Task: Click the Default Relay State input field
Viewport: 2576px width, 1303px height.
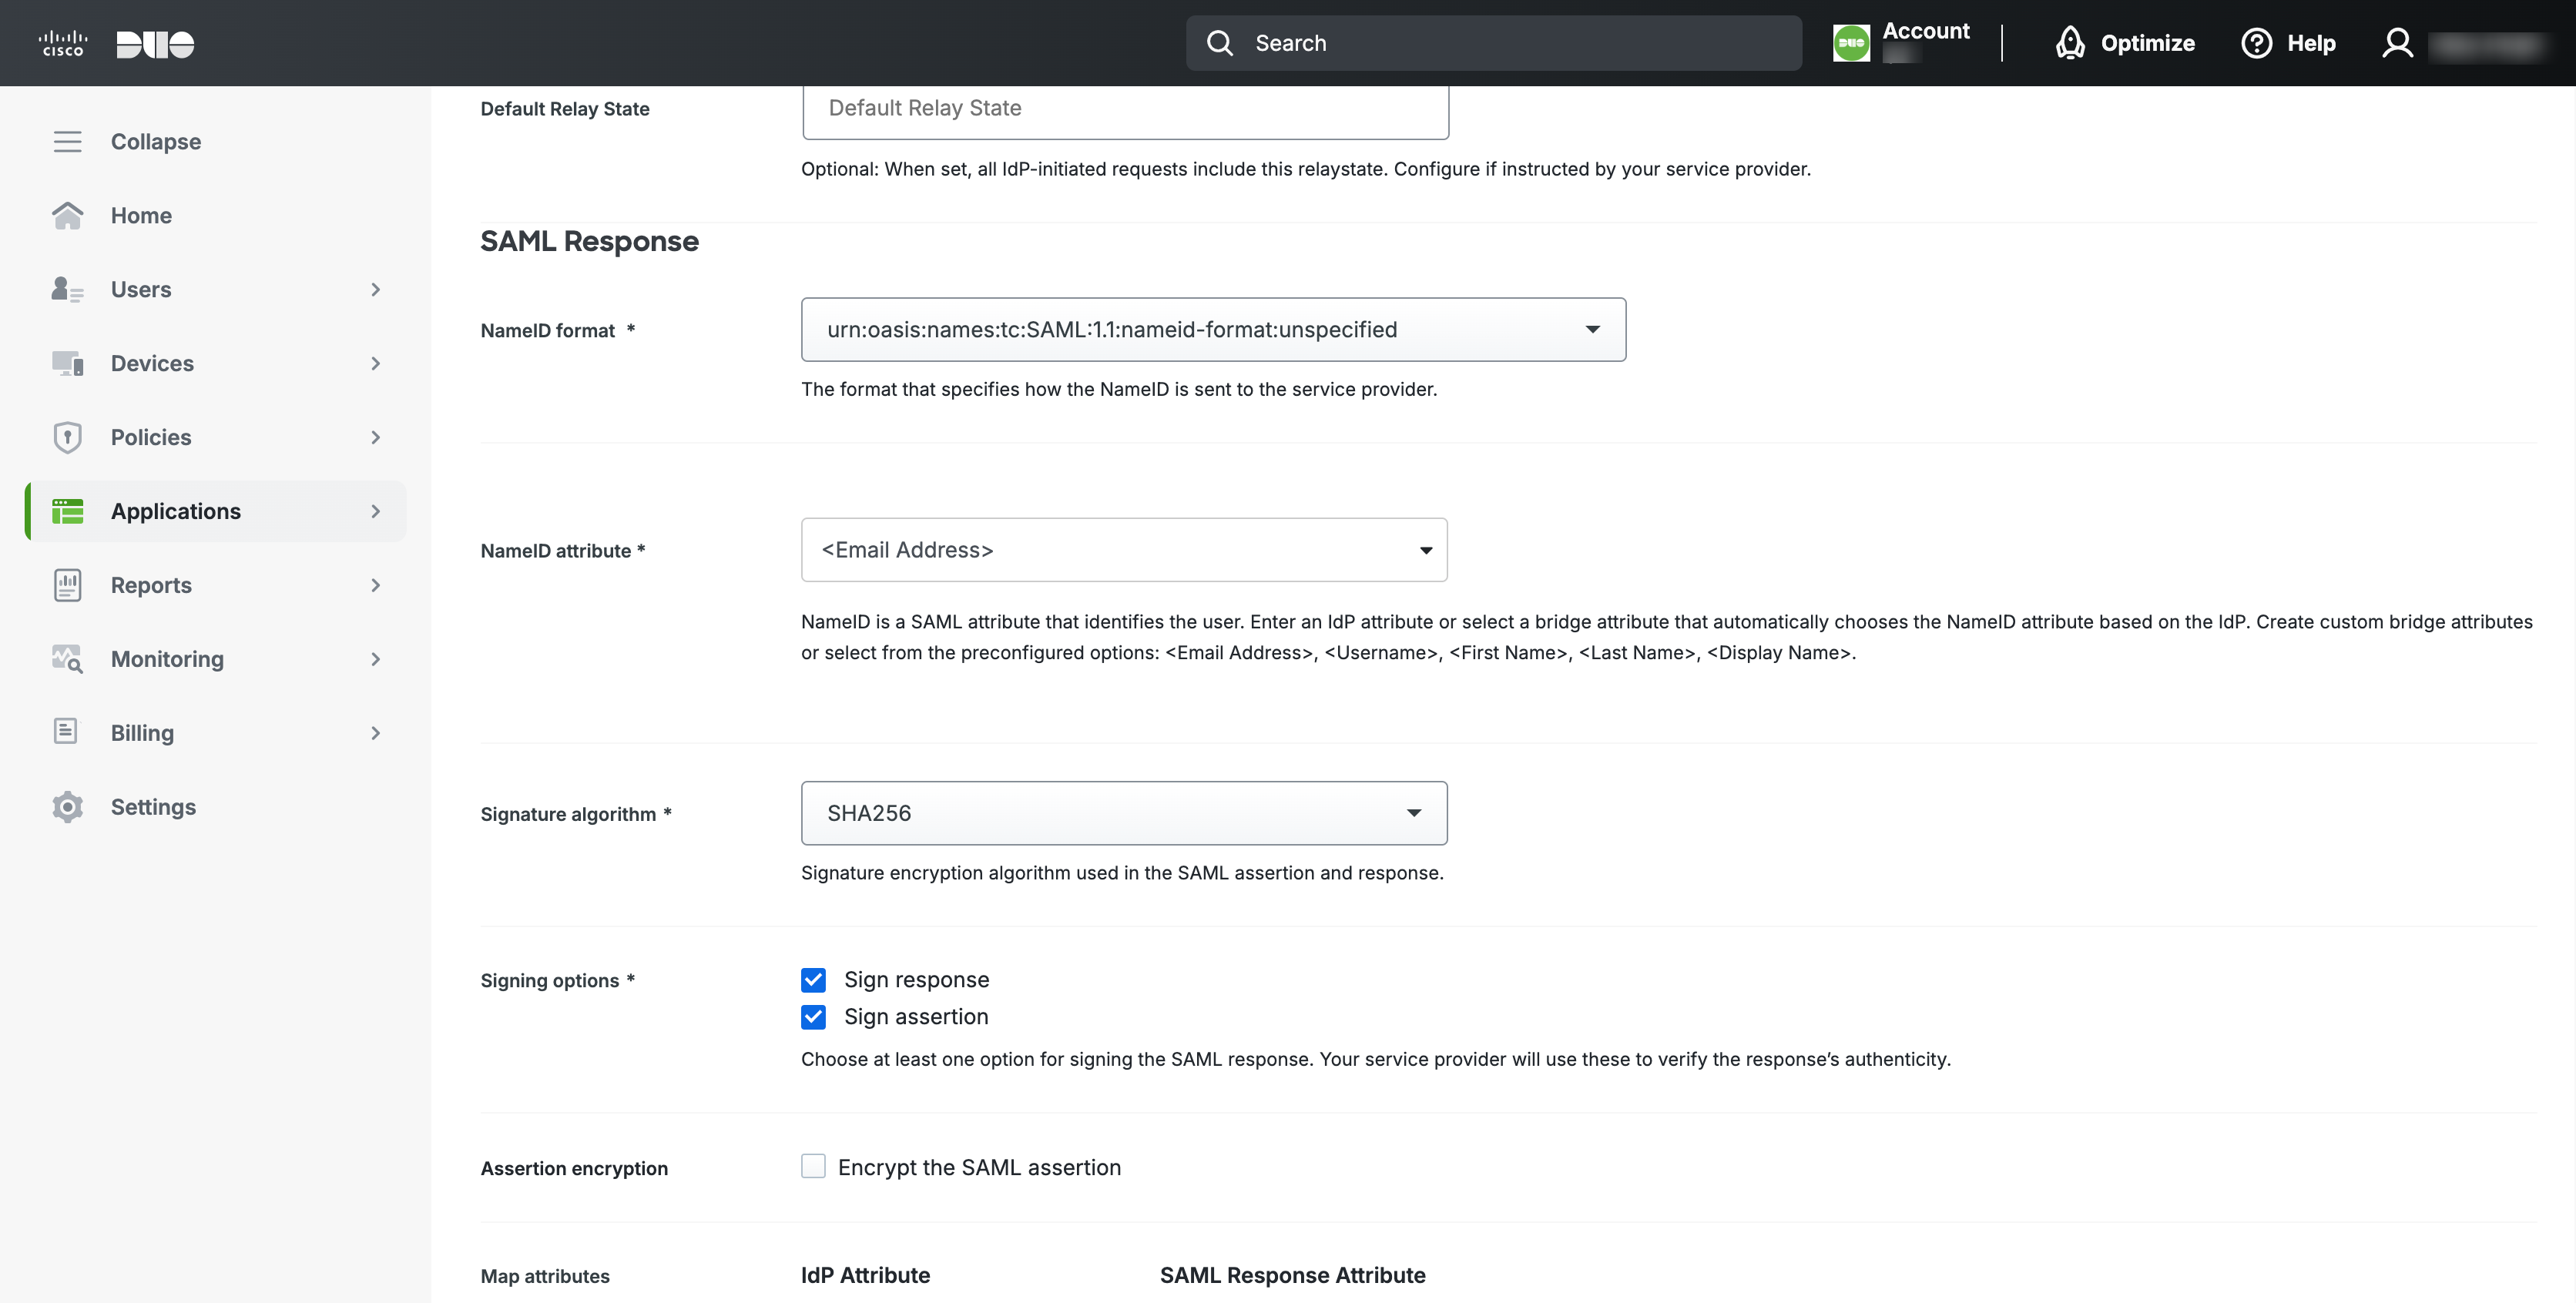Action: [1124, 108]
